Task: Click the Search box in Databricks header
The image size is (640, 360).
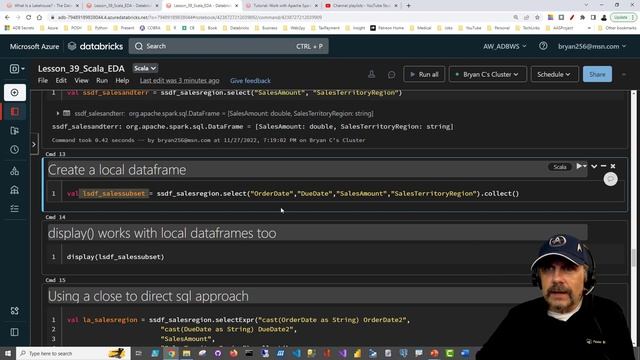Action: point(229,46)
